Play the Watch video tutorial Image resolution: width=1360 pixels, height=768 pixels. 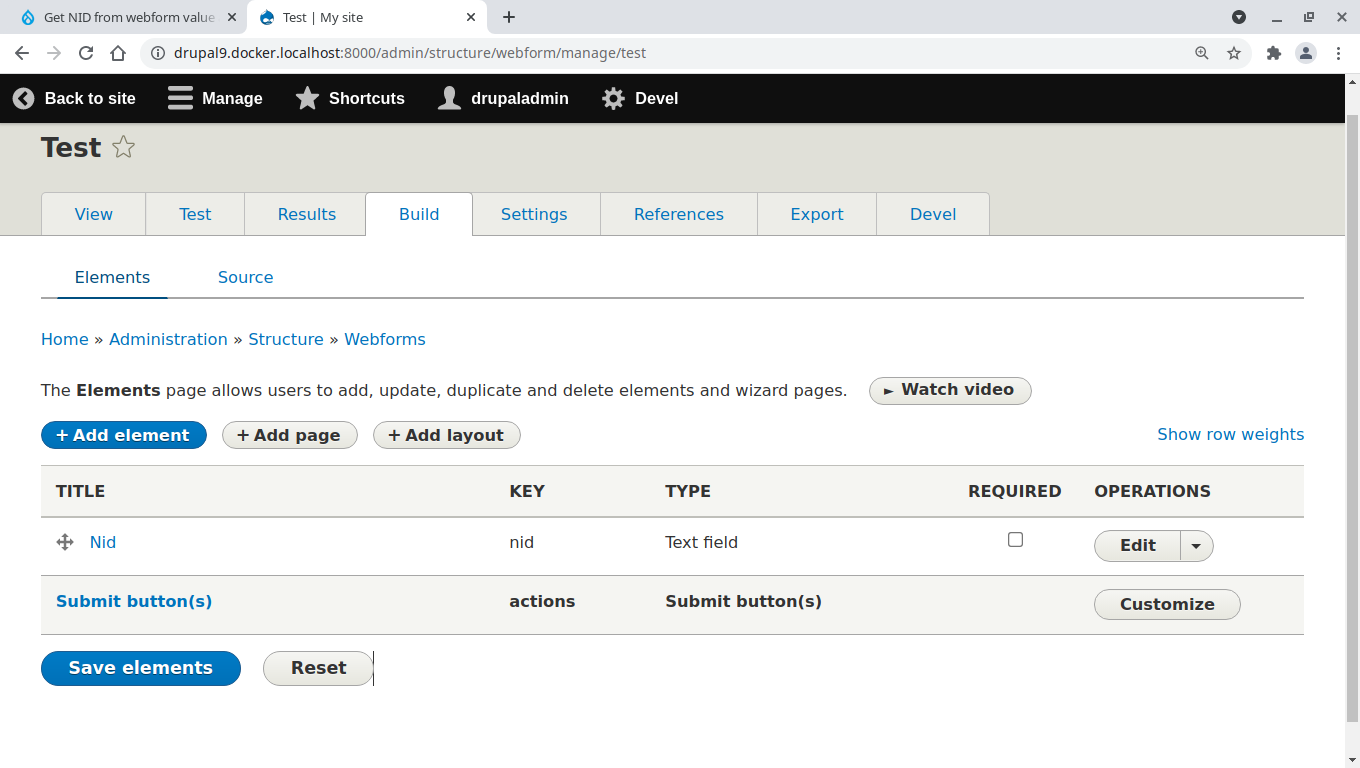coord(949,390)
